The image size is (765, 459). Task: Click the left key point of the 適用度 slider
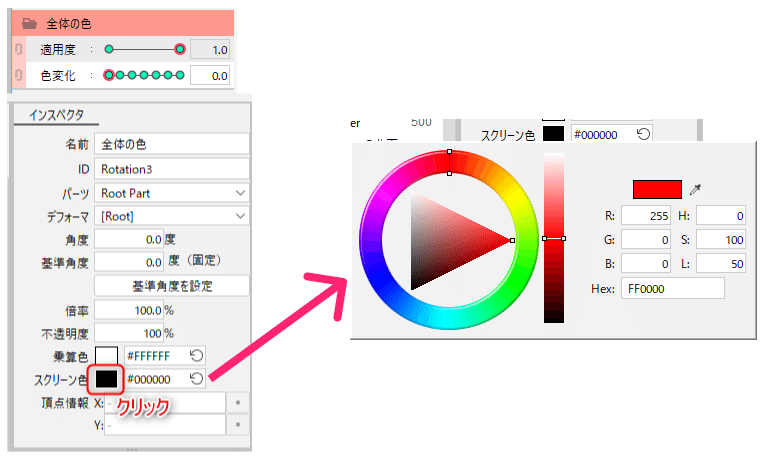coord(109,49)
